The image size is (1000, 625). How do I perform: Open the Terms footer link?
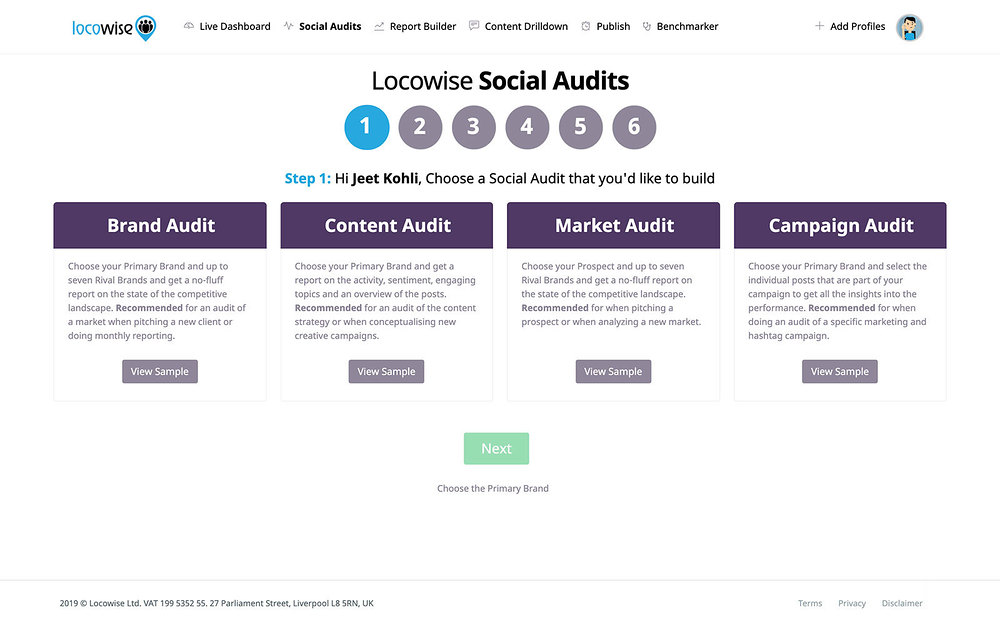(810, 603)
